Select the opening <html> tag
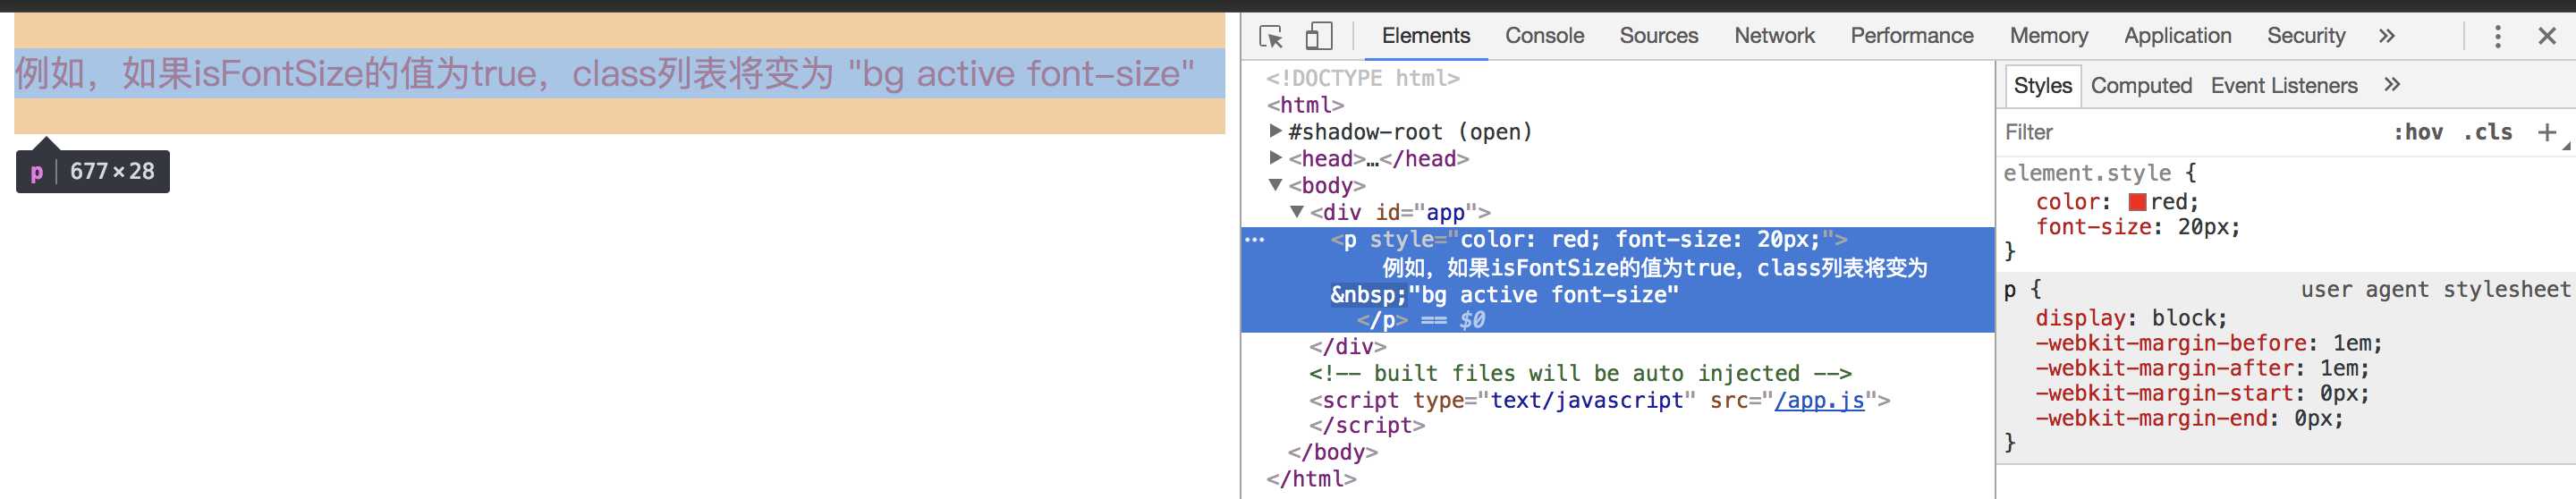The width and height of the screenshot is (2576, 499). pyautogui.click(x=1305, y=105)
